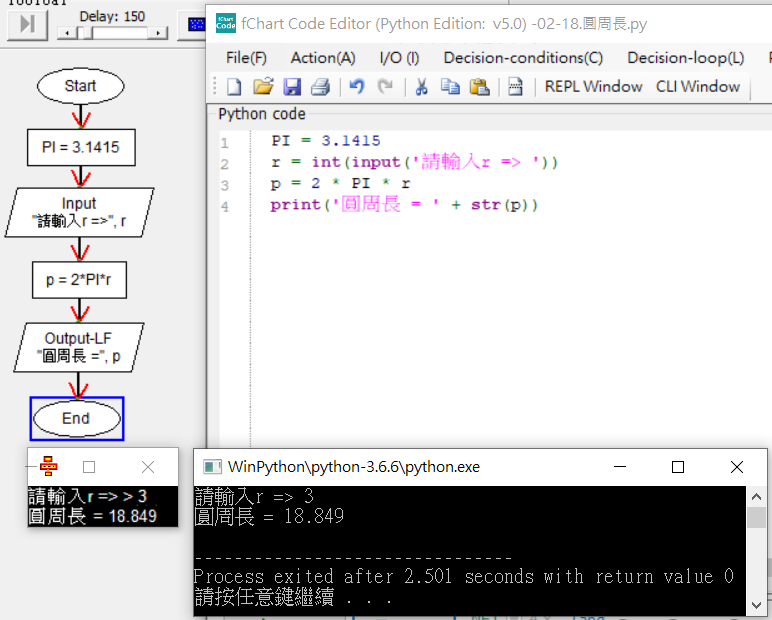Screen dimensions: 772x620
Task: Click the document icon before REPL Window
Action: point(515,87)
